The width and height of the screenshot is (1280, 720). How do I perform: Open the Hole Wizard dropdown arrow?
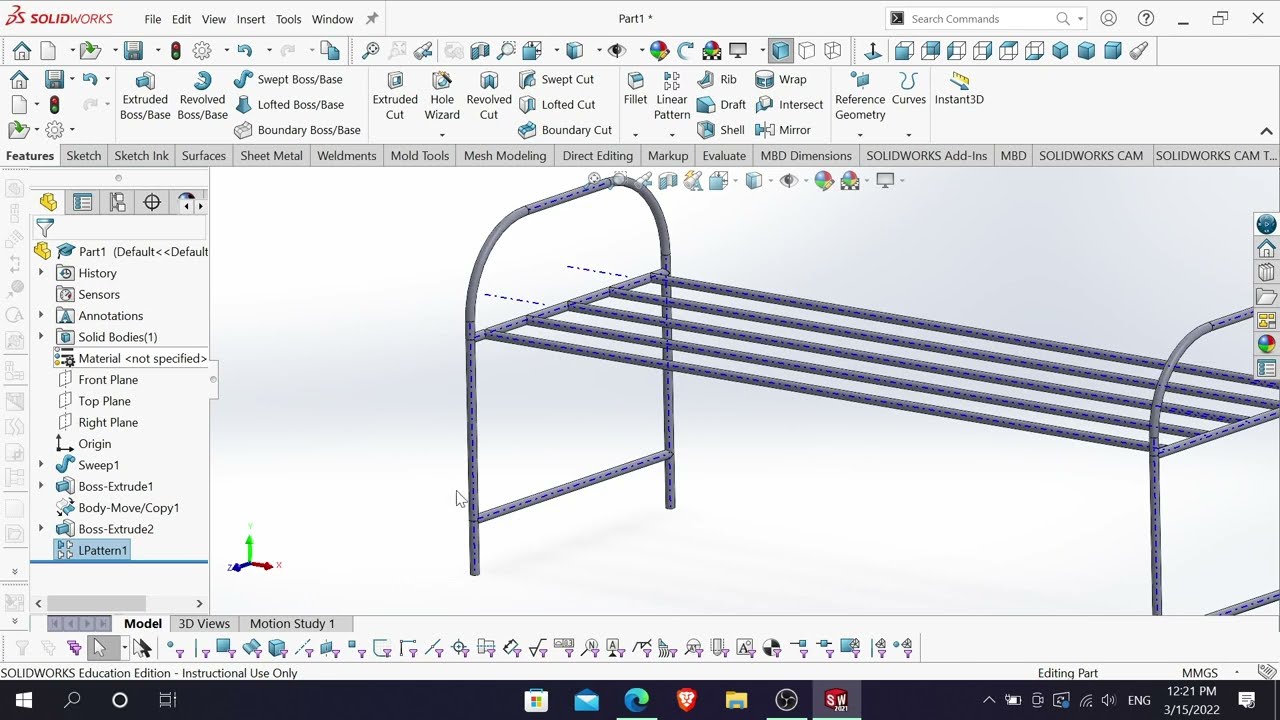coord(442,134)
